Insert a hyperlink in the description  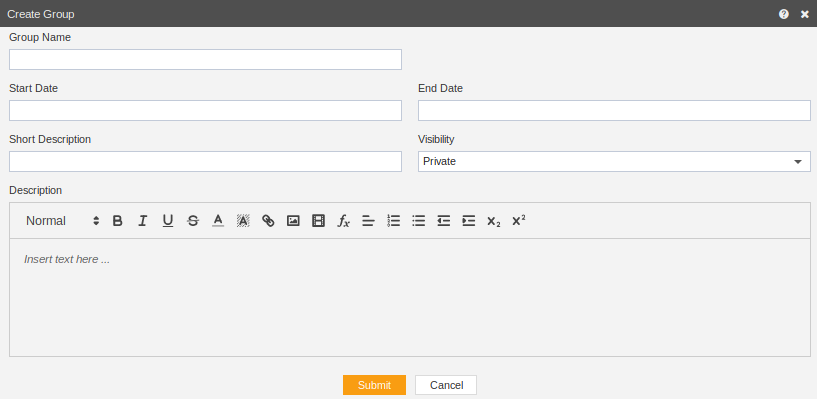[x=268, y=221]
